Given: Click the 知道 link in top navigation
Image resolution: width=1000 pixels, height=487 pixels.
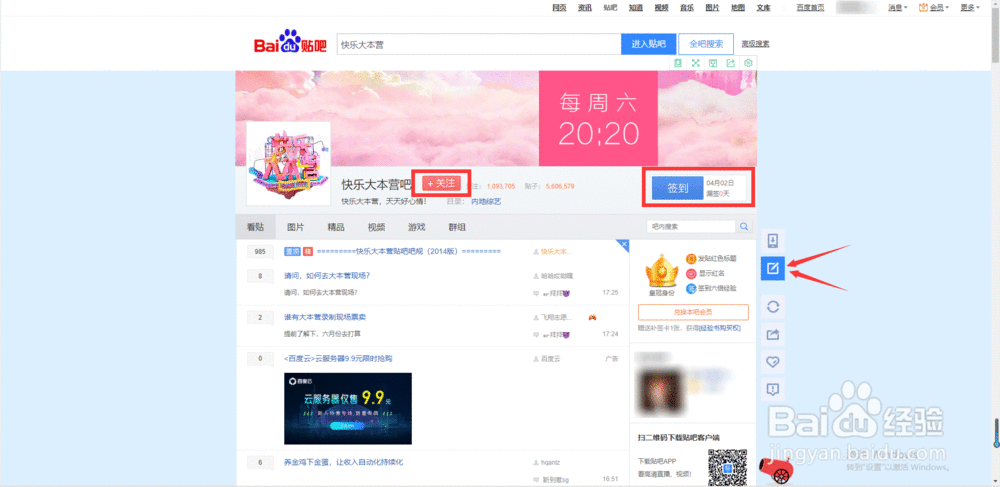Looking at the screenshot, I should pos(636,8).
